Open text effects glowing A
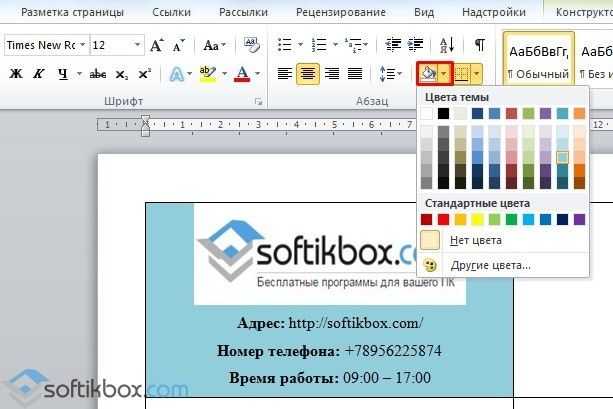The height and width of the screenshot is (409, 613). click(x=177, y=74)
